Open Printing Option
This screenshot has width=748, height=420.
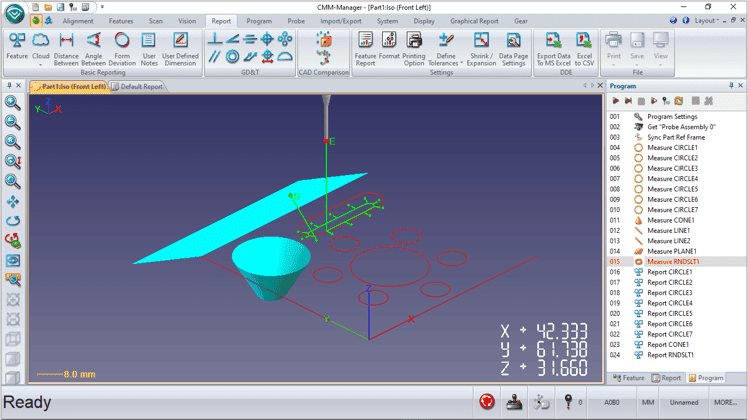click(x=414, y=49)
